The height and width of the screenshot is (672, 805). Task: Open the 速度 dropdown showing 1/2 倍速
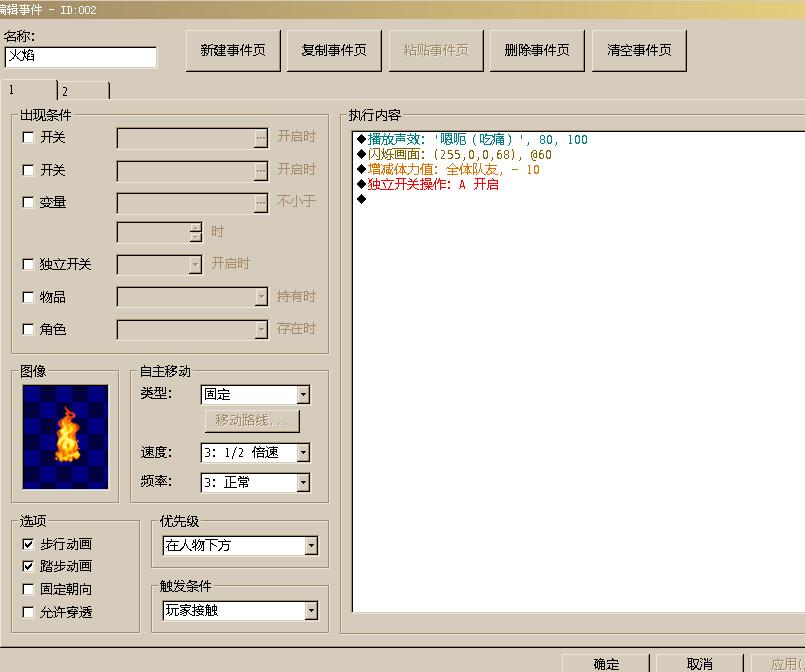tap(255, 453)
